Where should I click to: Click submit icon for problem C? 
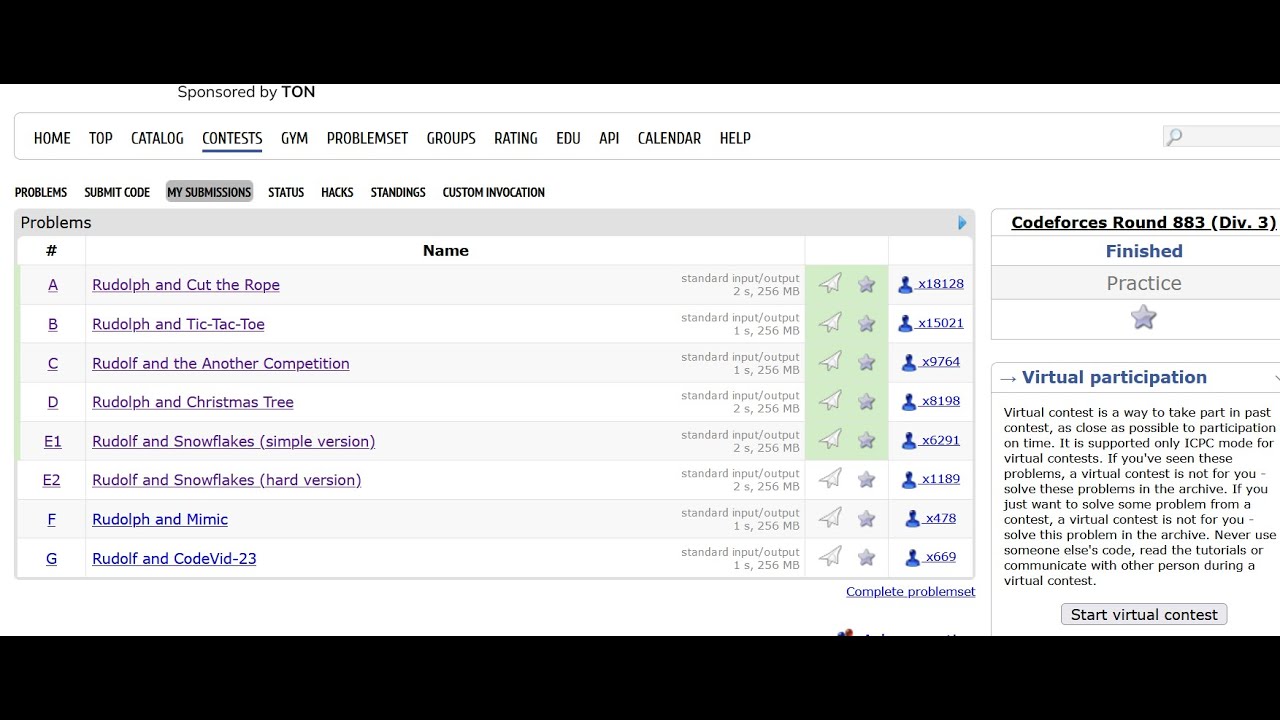[830, 362]
